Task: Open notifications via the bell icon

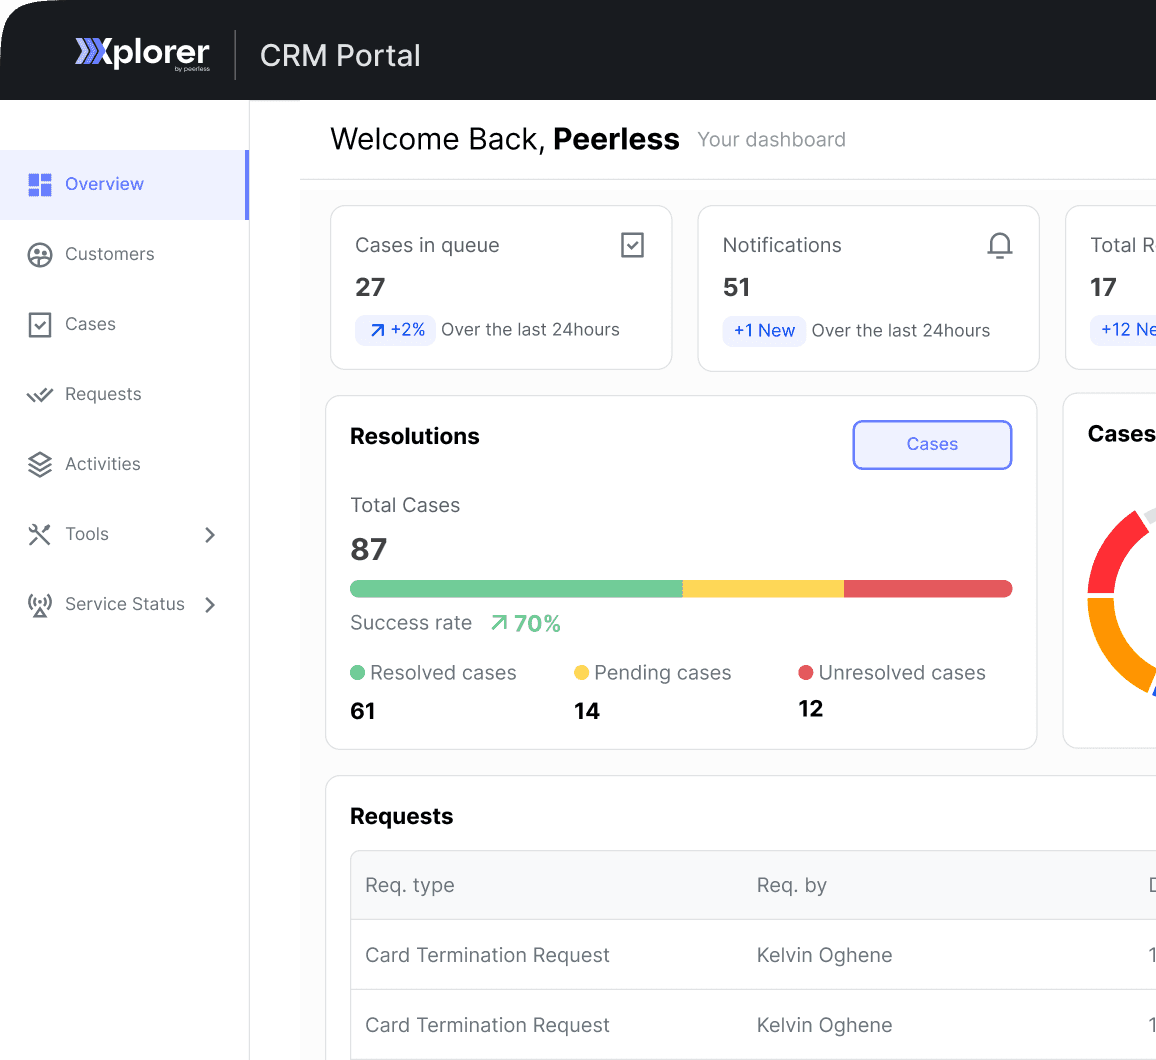Action: [1000, 245]
